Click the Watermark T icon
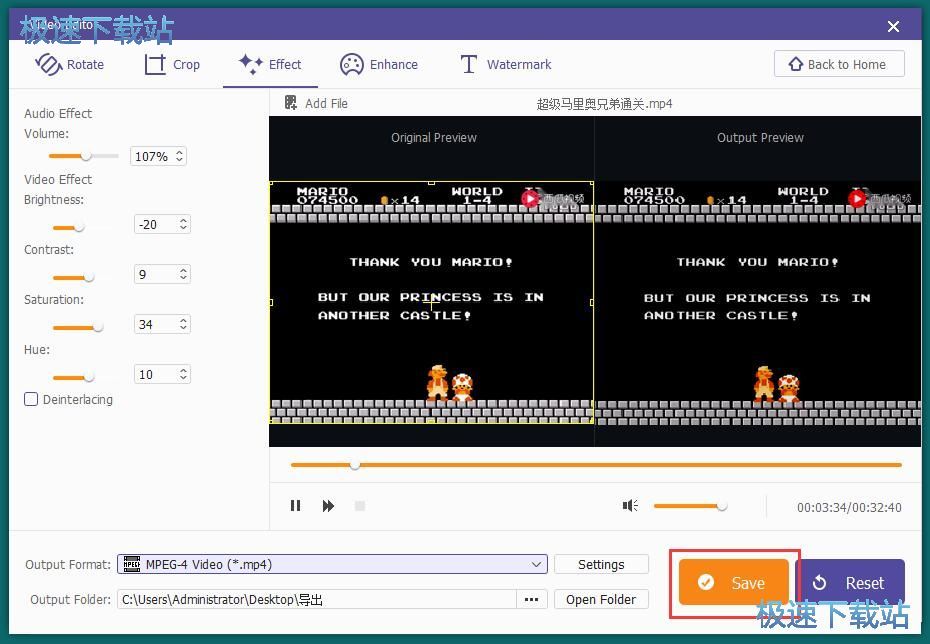Screen dimensions: 930x644 [469, 64]
